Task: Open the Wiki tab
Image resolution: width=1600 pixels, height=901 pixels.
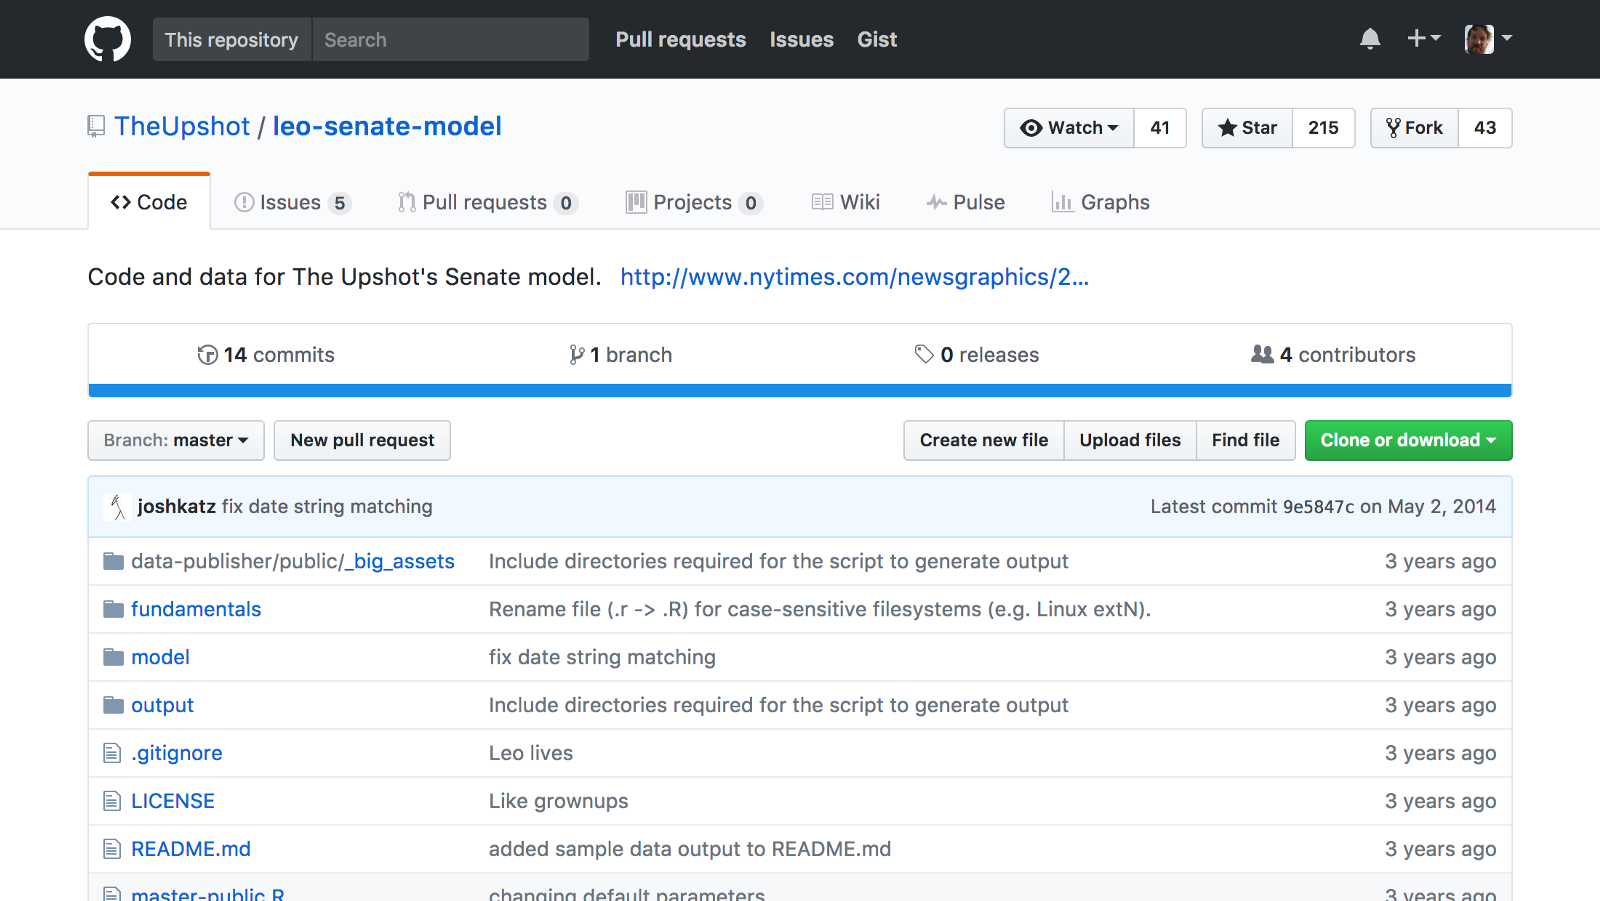Action: click(x=846, y=202)
